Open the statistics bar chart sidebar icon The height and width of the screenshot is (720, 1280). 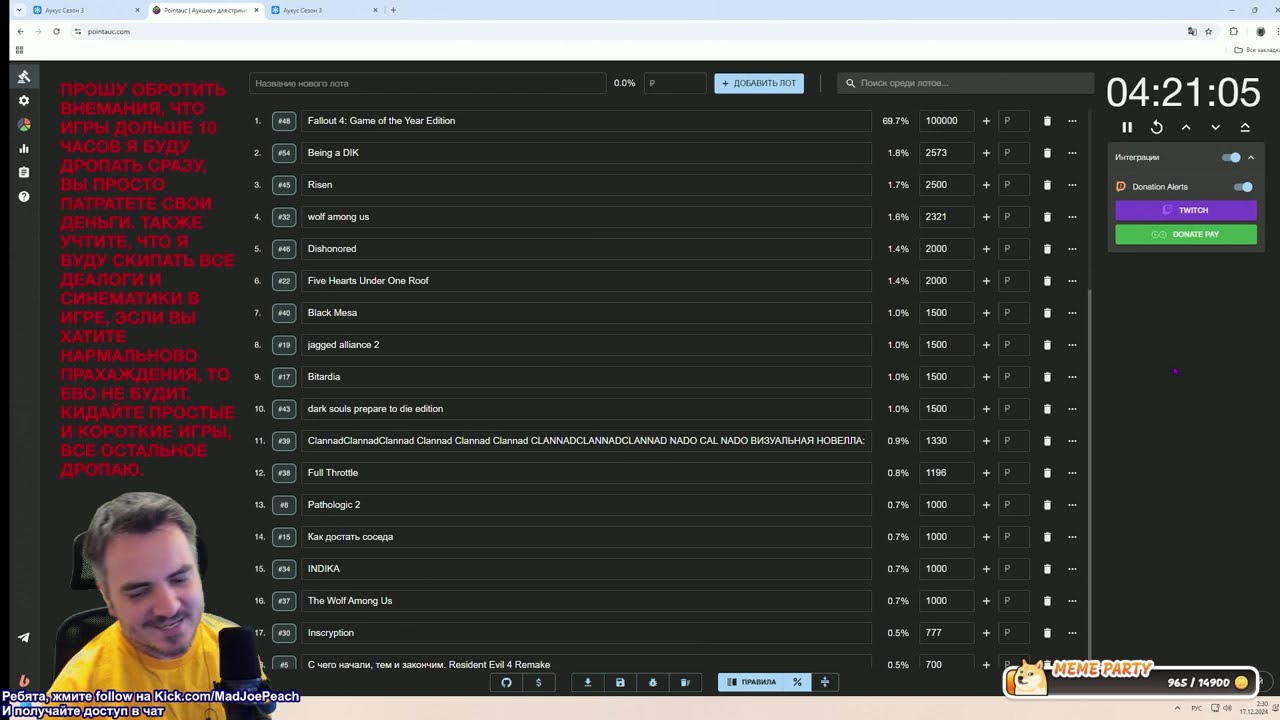pyautogui.click(x=24, y=149)
